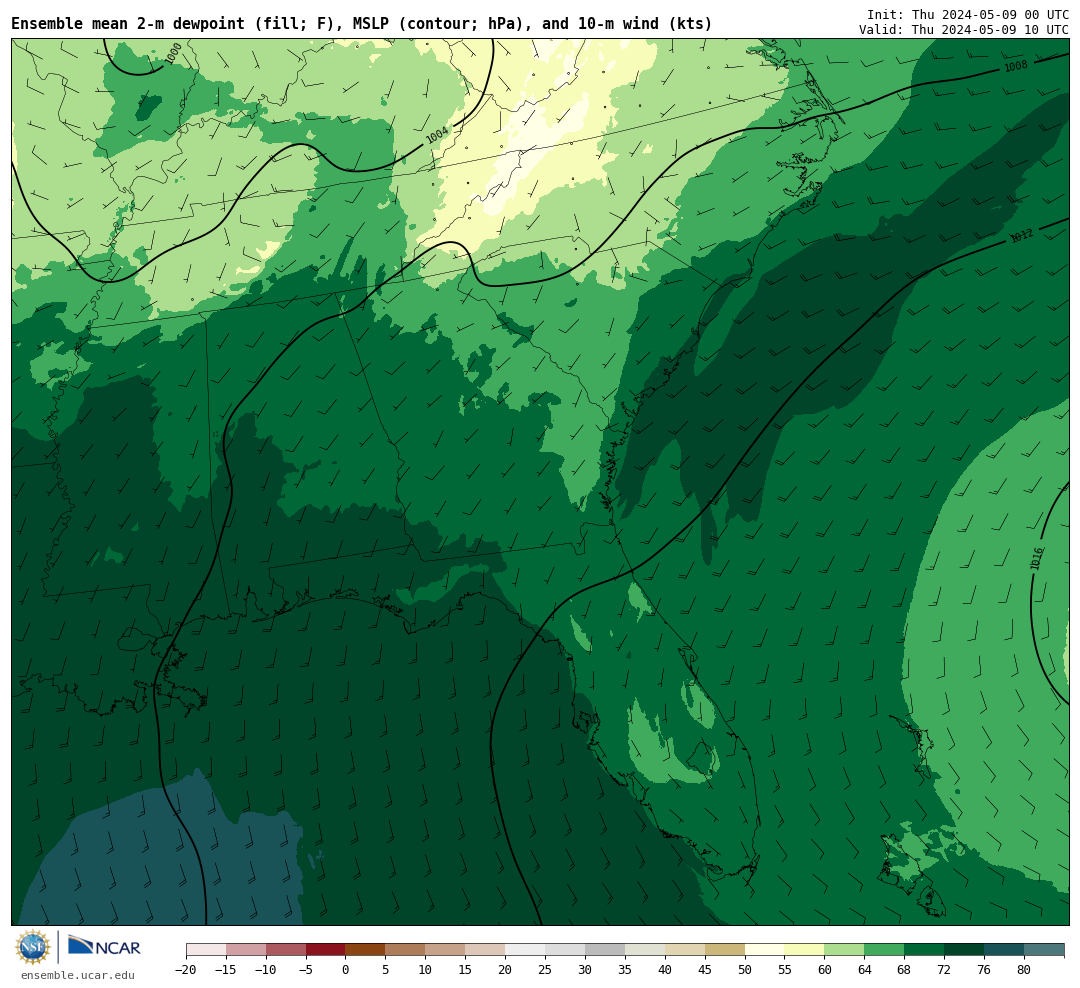Pick the gray-beige 35 to 40 swatch
This screenshot has width=1080, height=988.
point(645,950)
